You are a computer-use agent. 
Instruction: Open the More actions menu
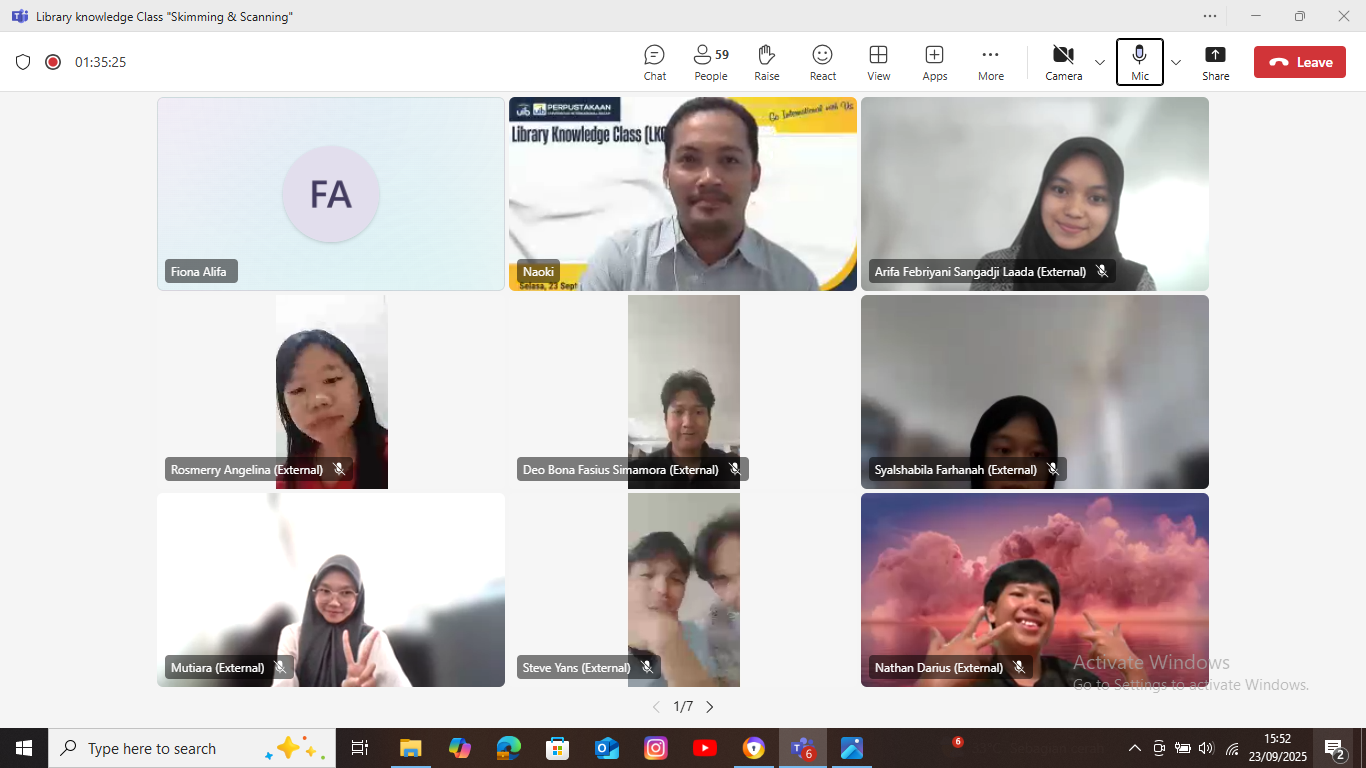(991, 62)
